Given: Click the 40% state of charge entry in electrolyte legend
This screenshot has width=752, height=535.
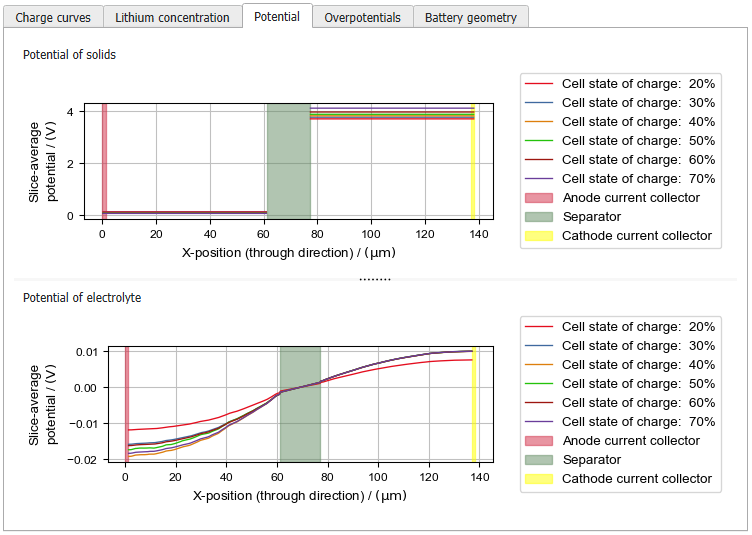Looking at the screenshot, I should click(x=620, y=365).
